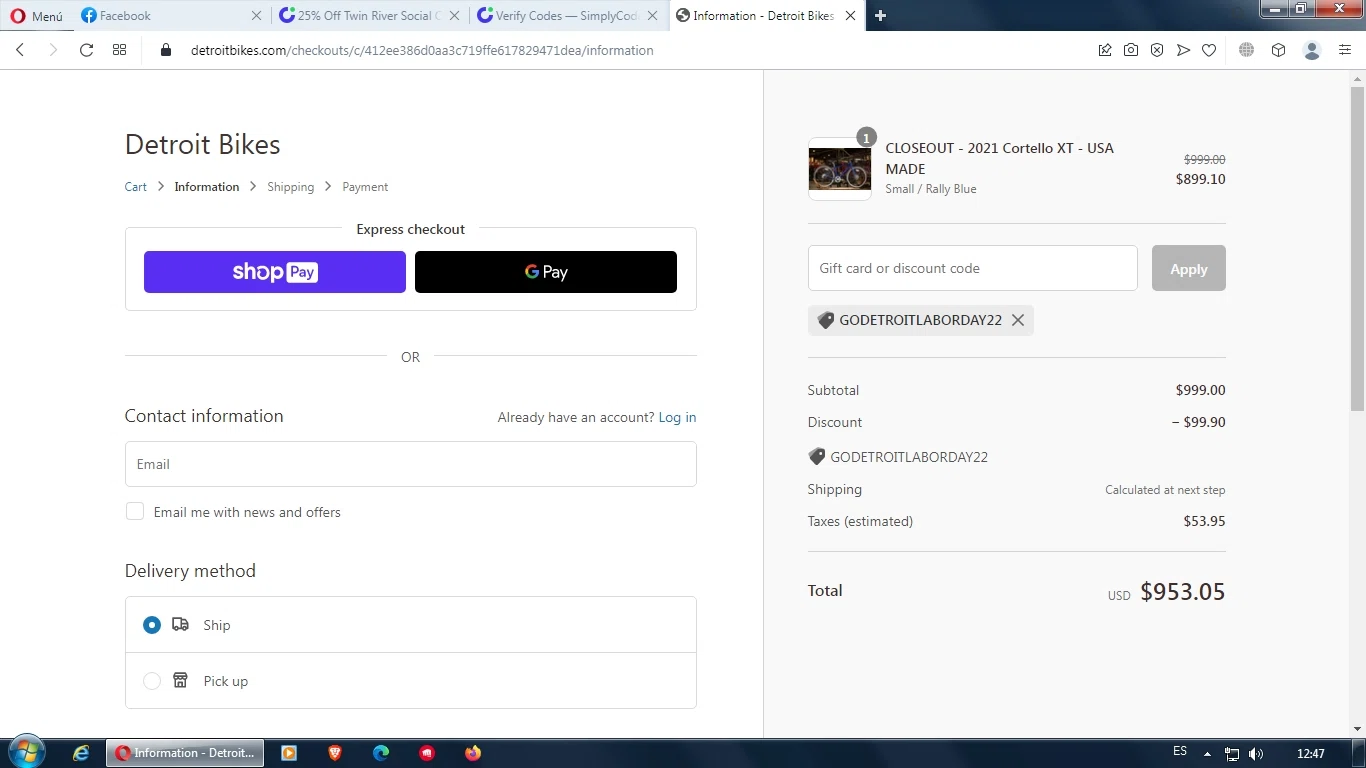The width and height of the screenshot is (1366, 768).
Task: Open the Windows Start menu
Action: 26,752
